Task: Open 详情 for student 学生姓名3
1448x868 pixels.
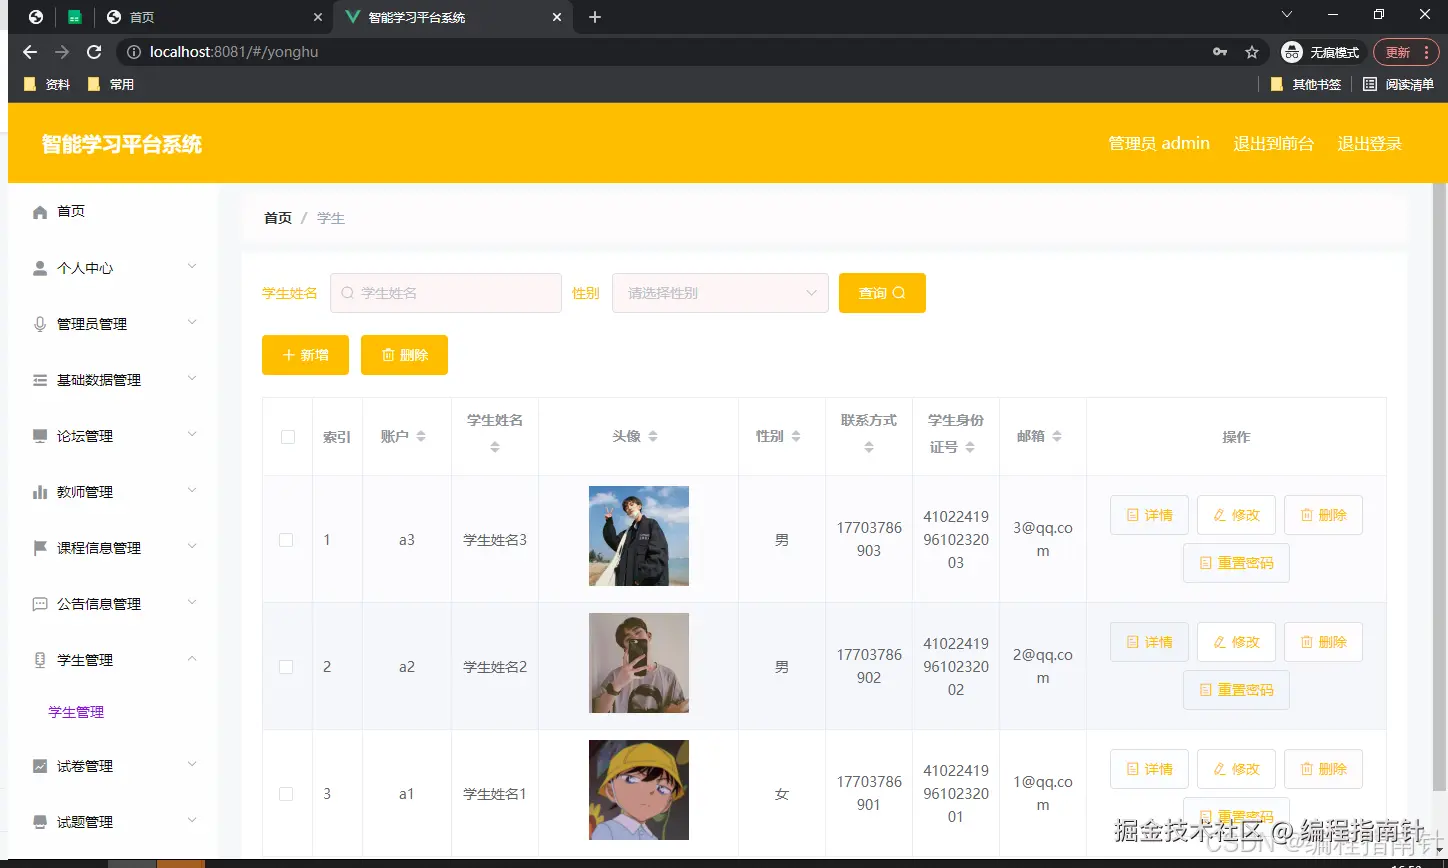Action: 1149,515
